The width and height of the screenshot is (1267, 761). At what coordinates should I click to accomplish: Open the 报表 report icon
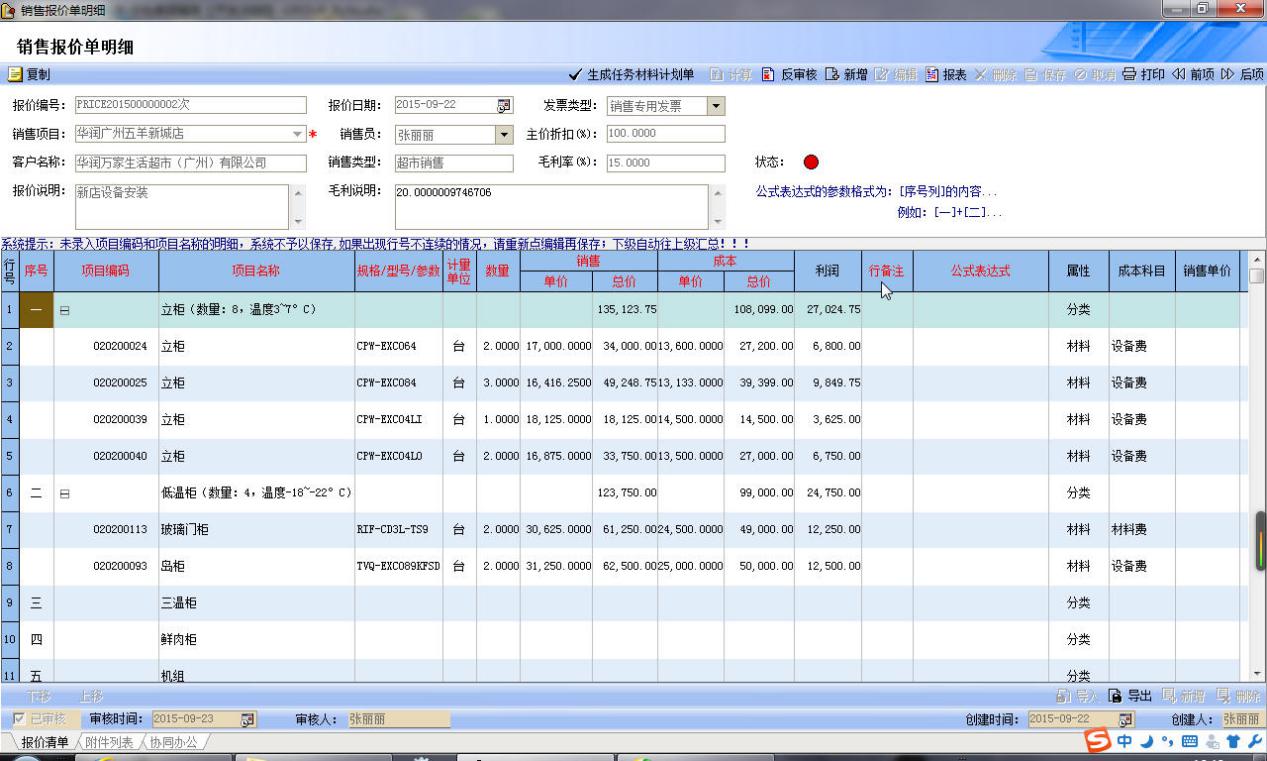click(932, 75)
